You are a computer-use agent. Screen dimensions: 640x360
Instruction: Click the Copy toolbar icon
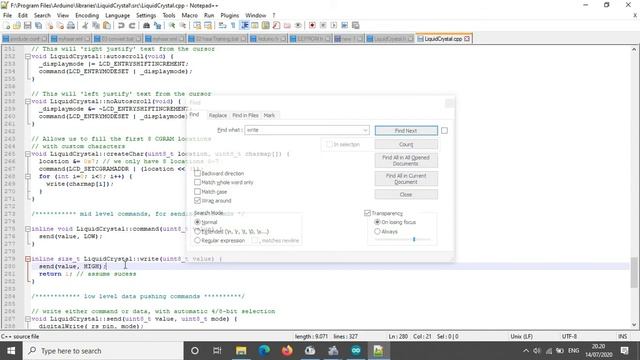pos(96,26)
